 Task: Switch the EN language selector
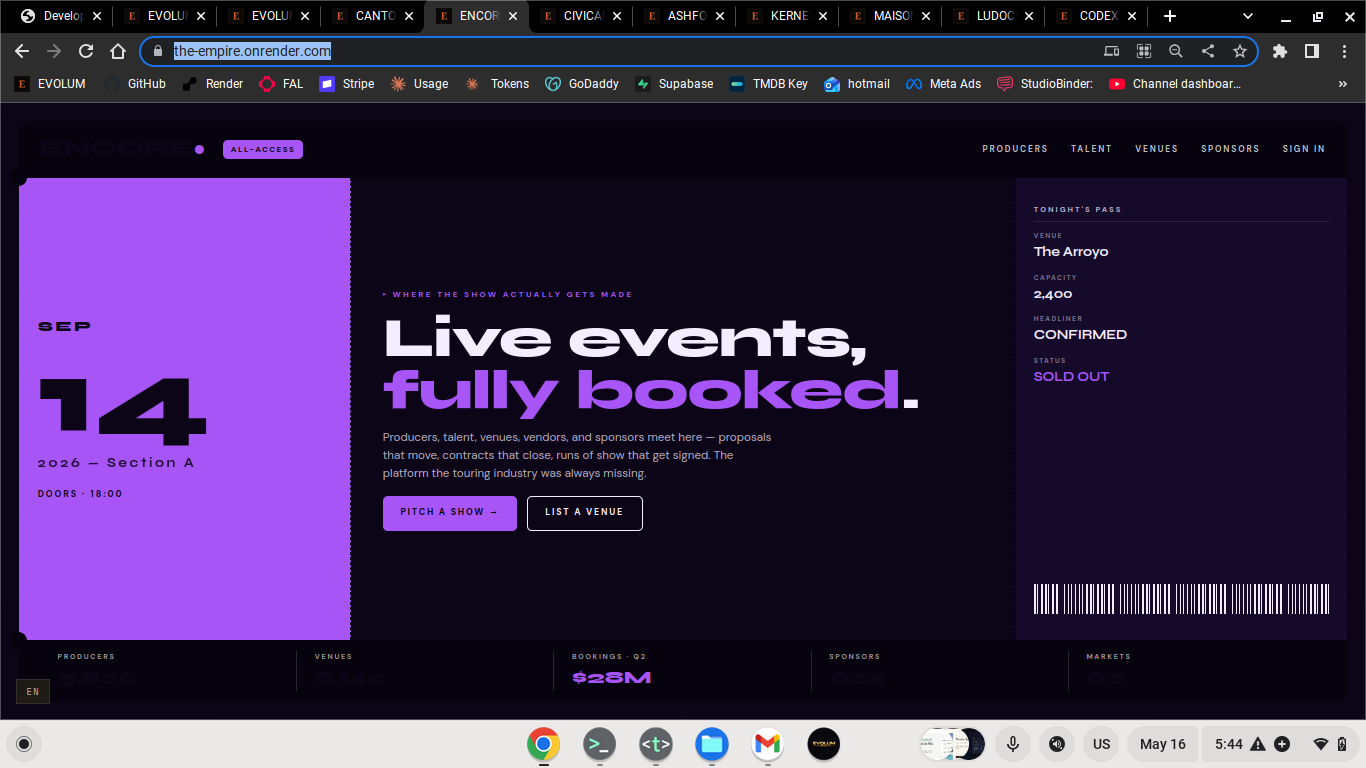(x=33, y=691)
